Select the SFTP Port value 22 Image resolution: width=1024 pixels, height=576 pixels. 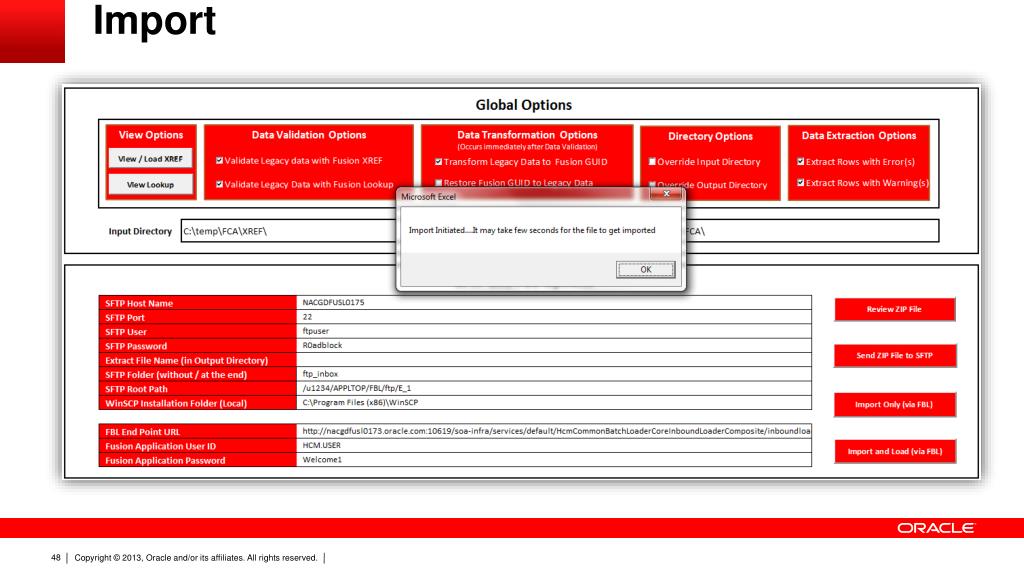tap(554, 317)
